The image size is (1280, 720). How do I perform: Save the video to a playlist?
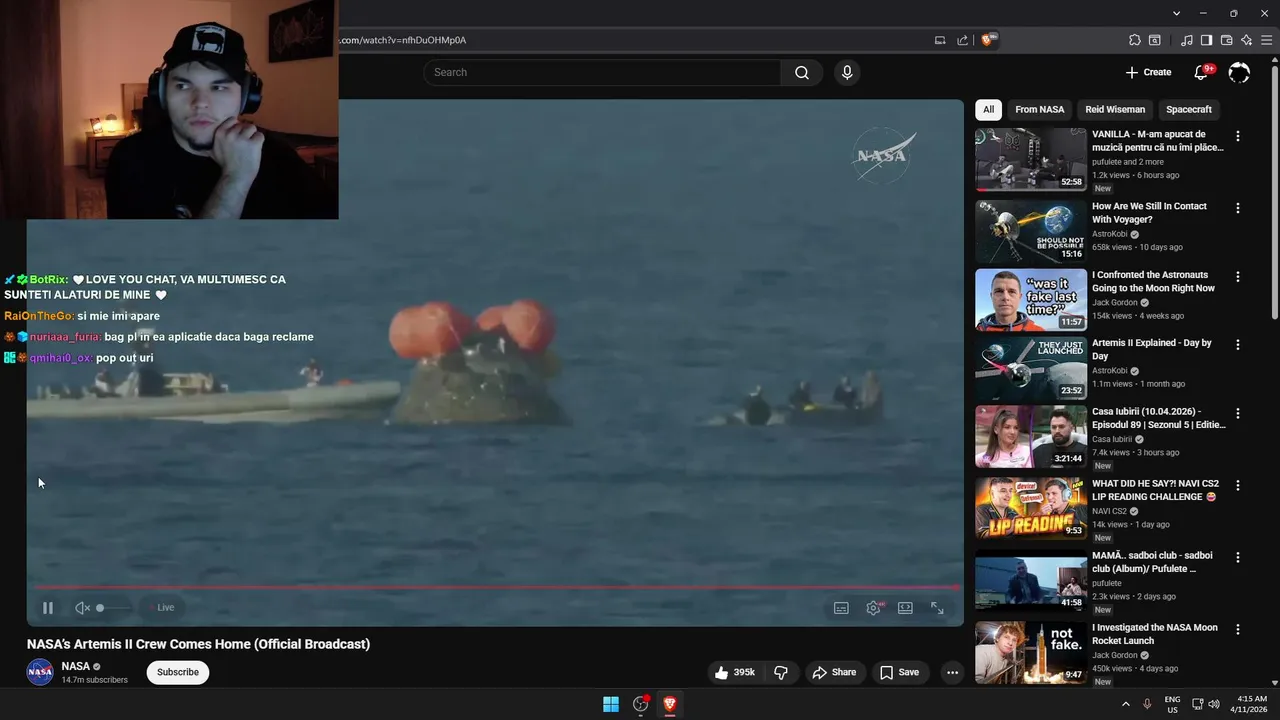point(899,672)
